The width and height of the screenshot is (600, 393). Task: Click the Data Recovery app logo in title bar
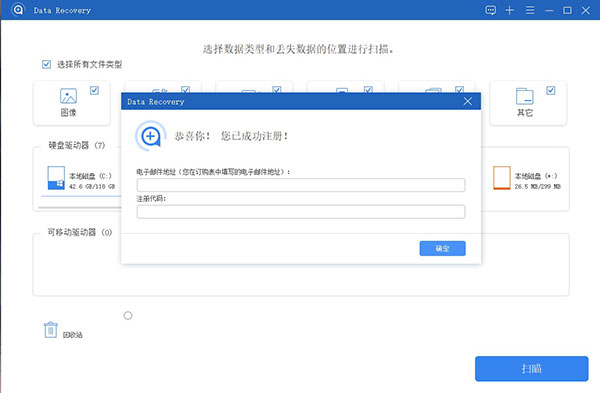click(18, 10)
